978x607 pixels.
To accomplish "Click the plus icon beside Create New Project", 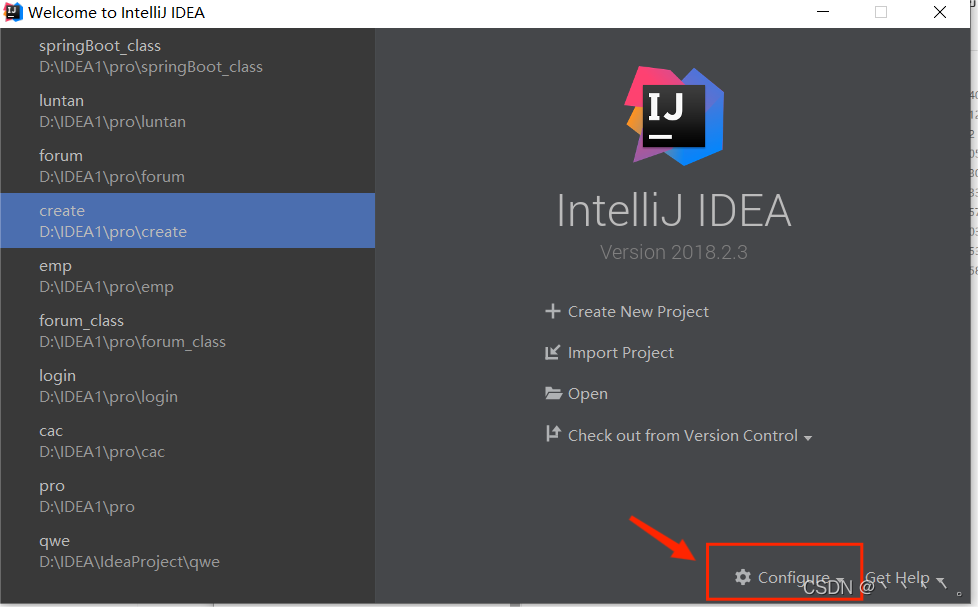I will [553, 311].
